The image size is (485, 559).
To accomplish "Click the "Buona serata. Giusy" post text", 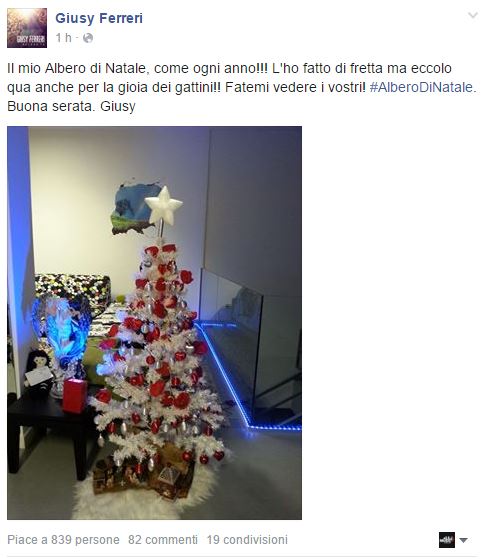I will pos(71,106).
